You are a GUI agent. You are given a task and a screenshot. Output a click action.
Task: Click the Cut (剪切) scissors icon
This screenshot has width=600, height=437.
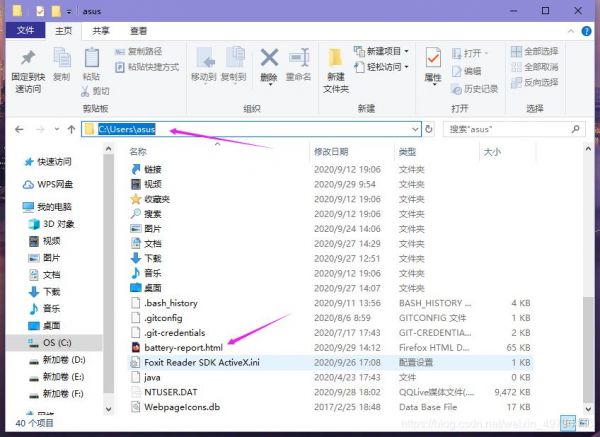(85, 91)
